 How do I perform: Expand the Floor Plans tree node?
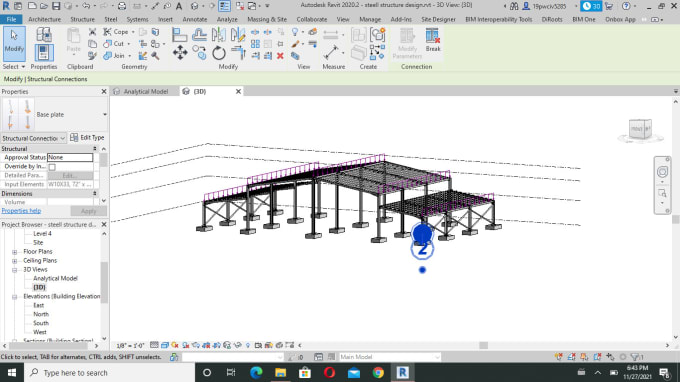pos(14,252)
